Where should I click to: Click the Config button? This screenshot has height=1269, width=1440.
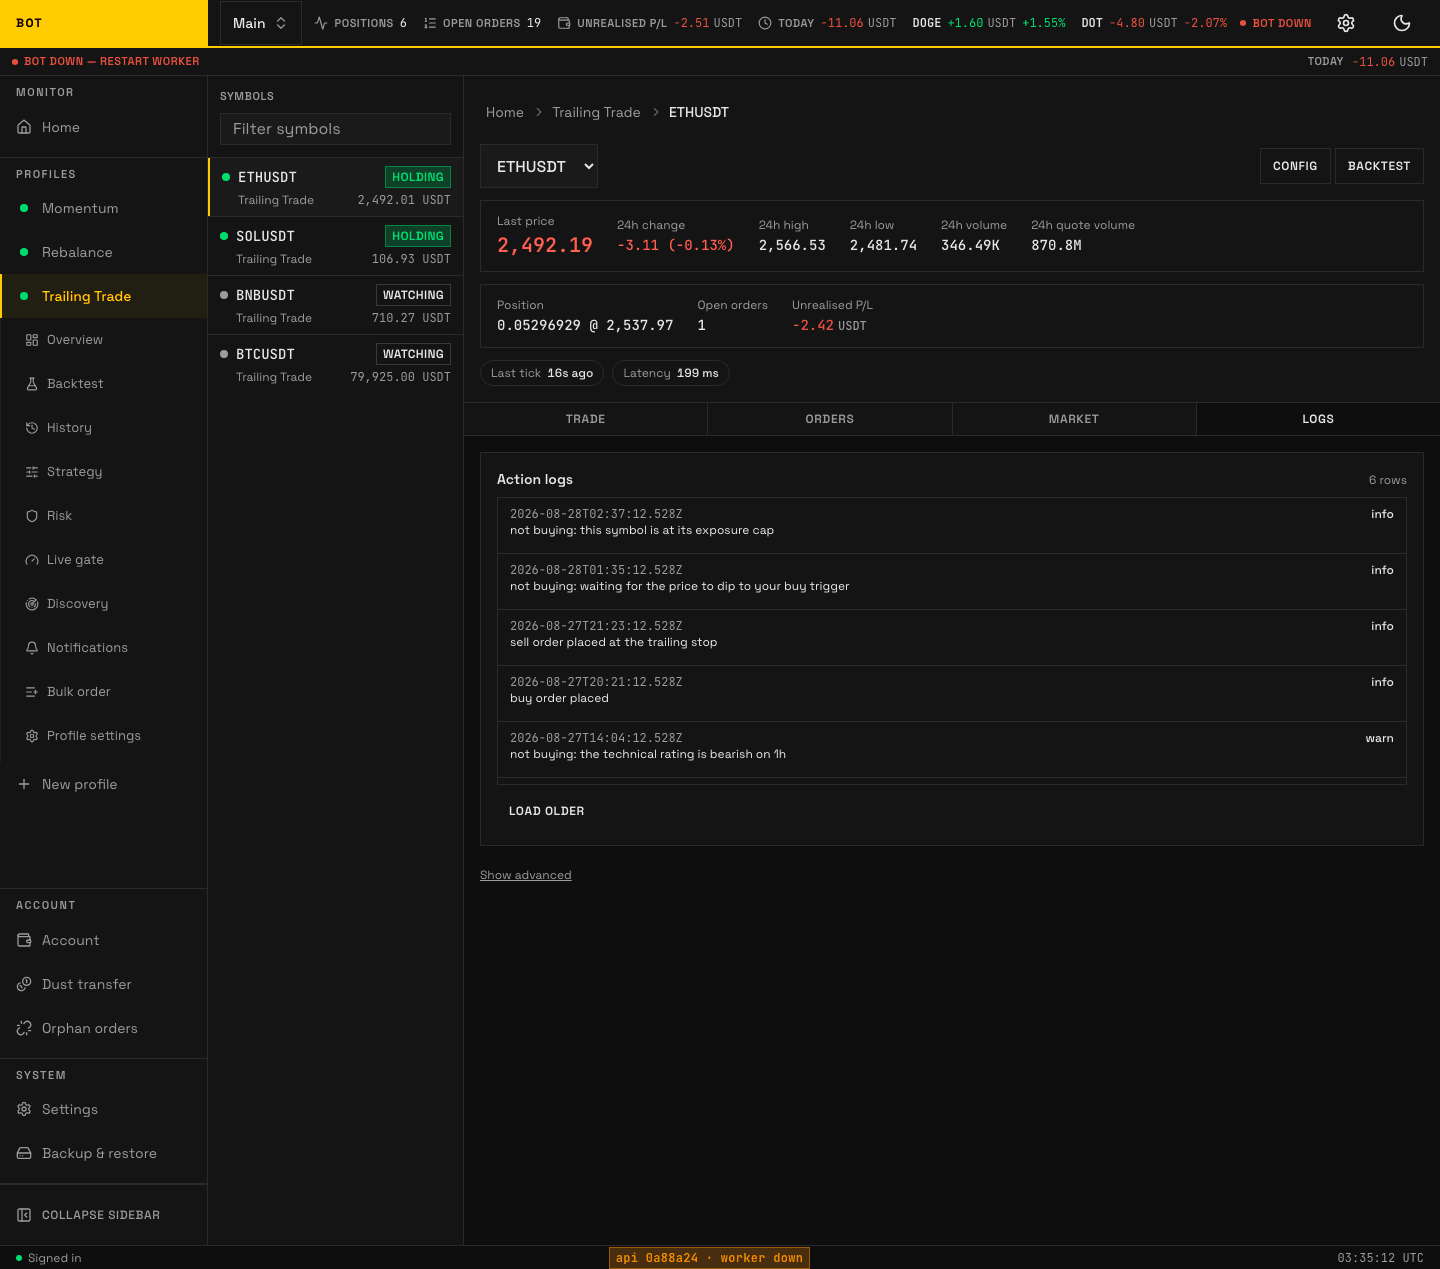[1295, 166]
